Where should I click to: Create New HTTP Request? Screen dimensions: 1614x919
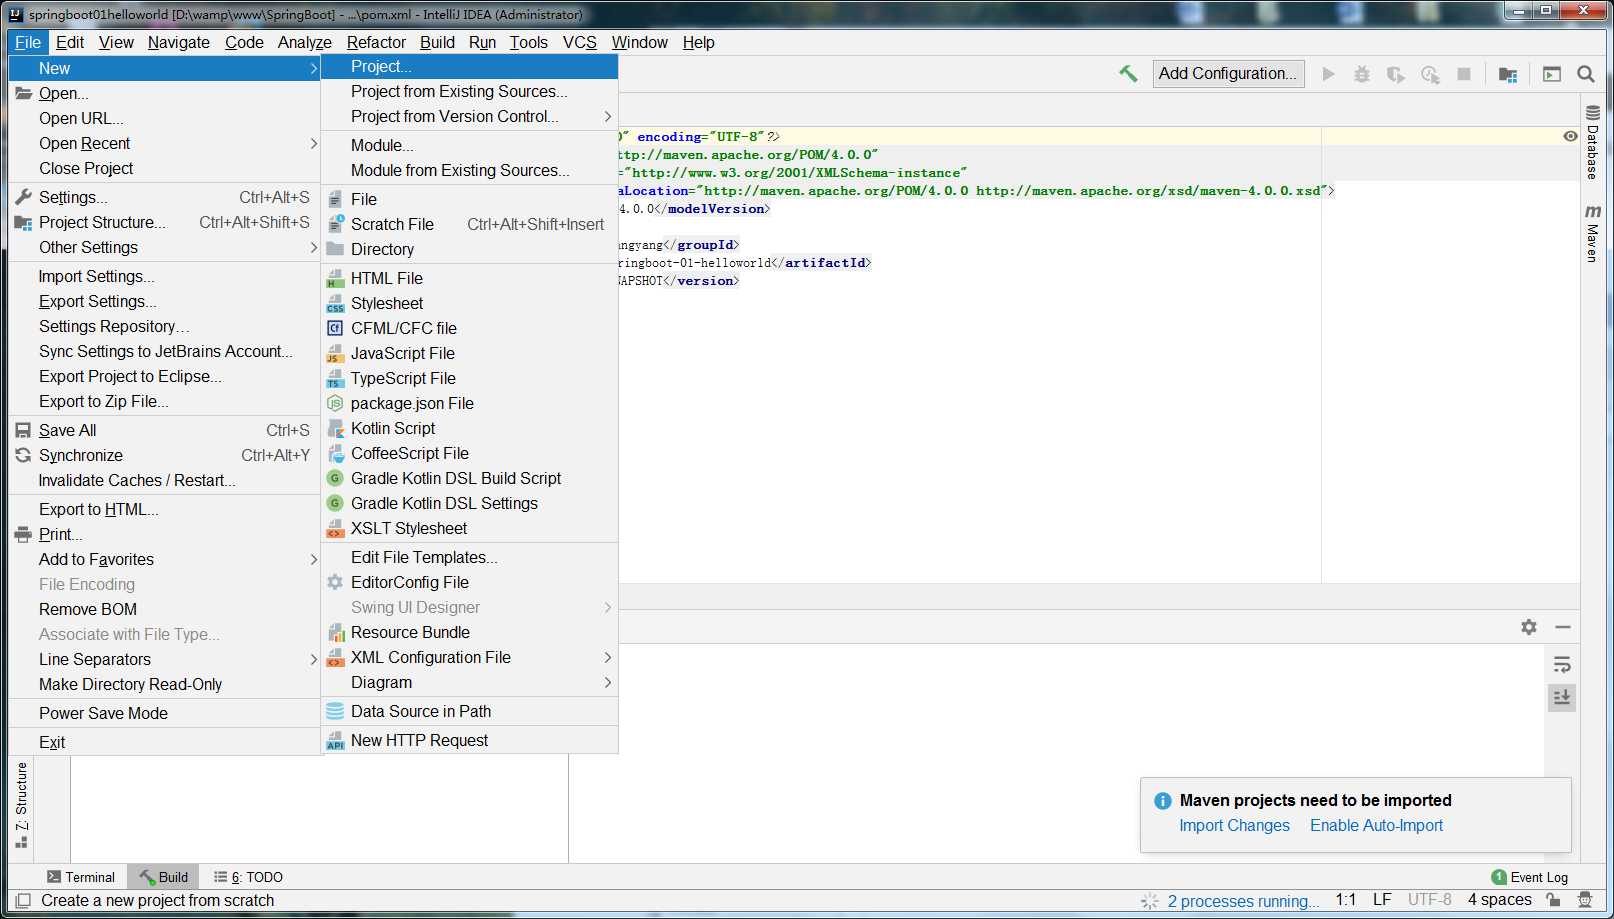(x=469, y=740)
